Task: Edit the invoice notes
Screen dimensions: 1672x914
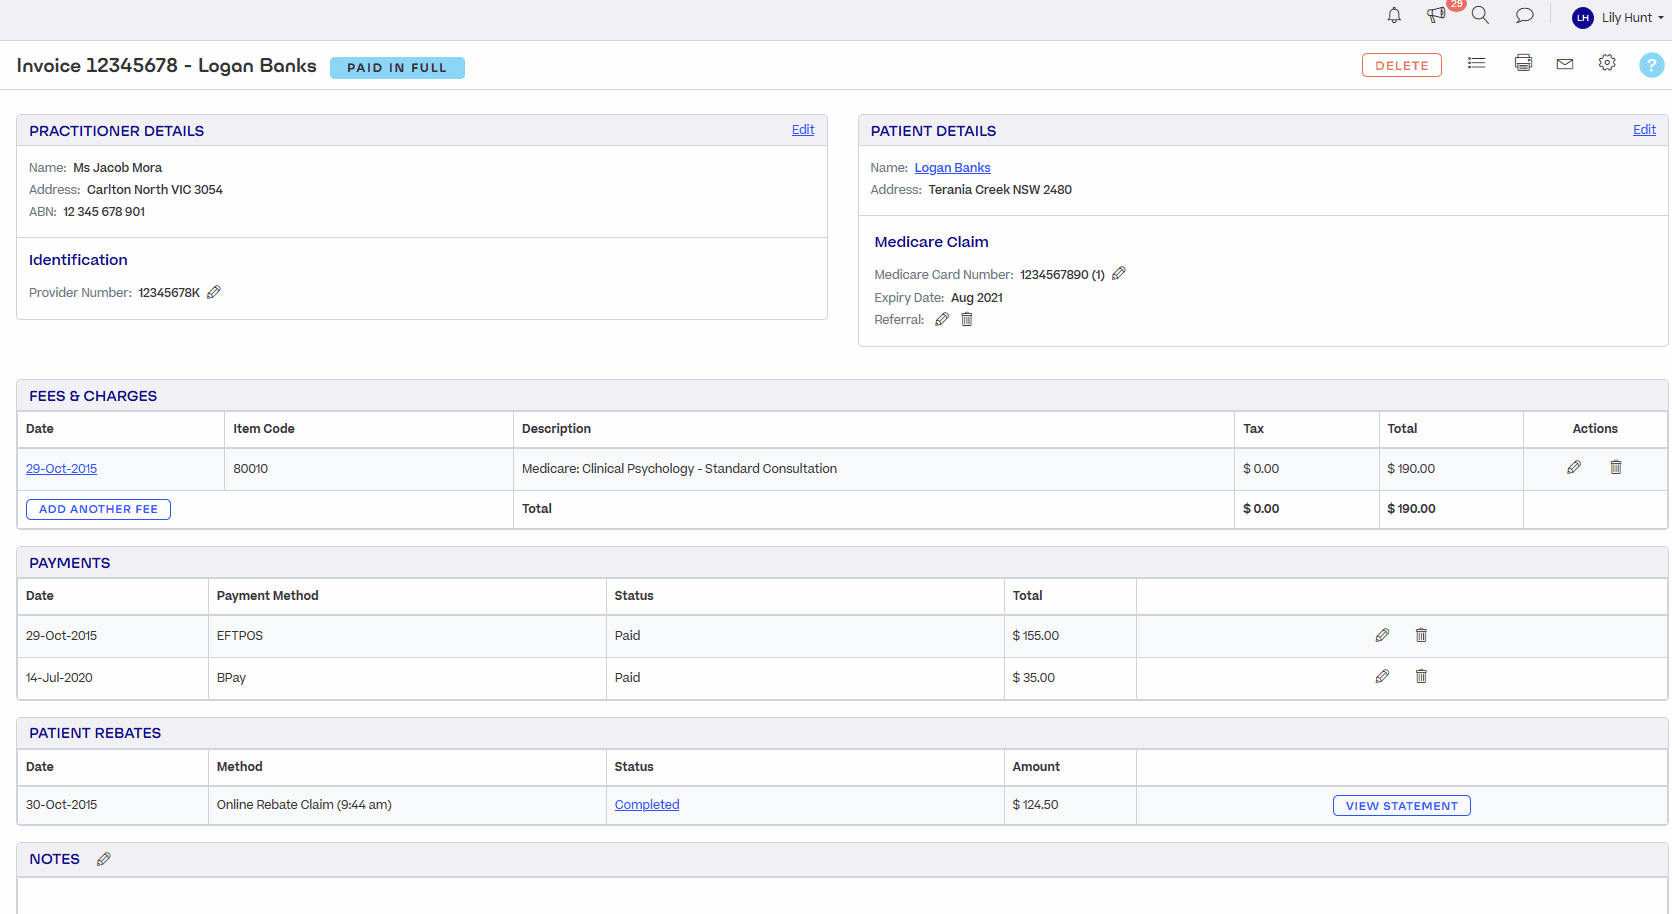Action: pos(104,860)
